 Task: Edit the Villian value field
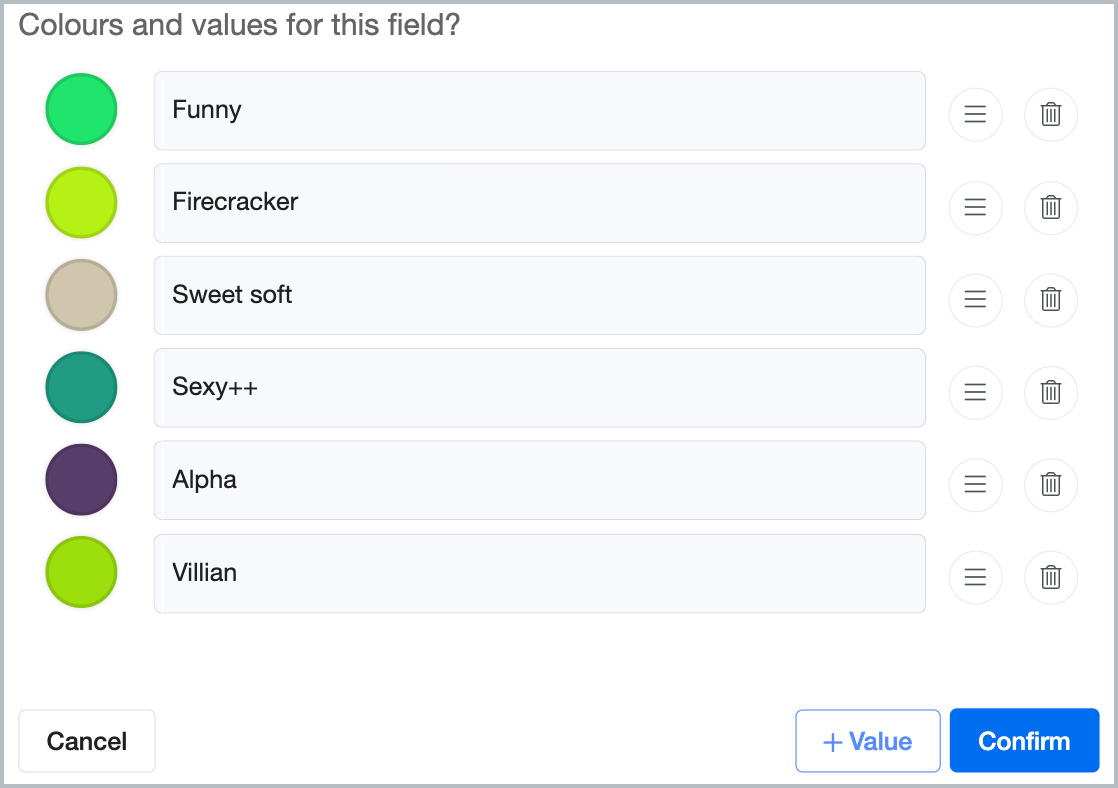[x=540, y=573]
